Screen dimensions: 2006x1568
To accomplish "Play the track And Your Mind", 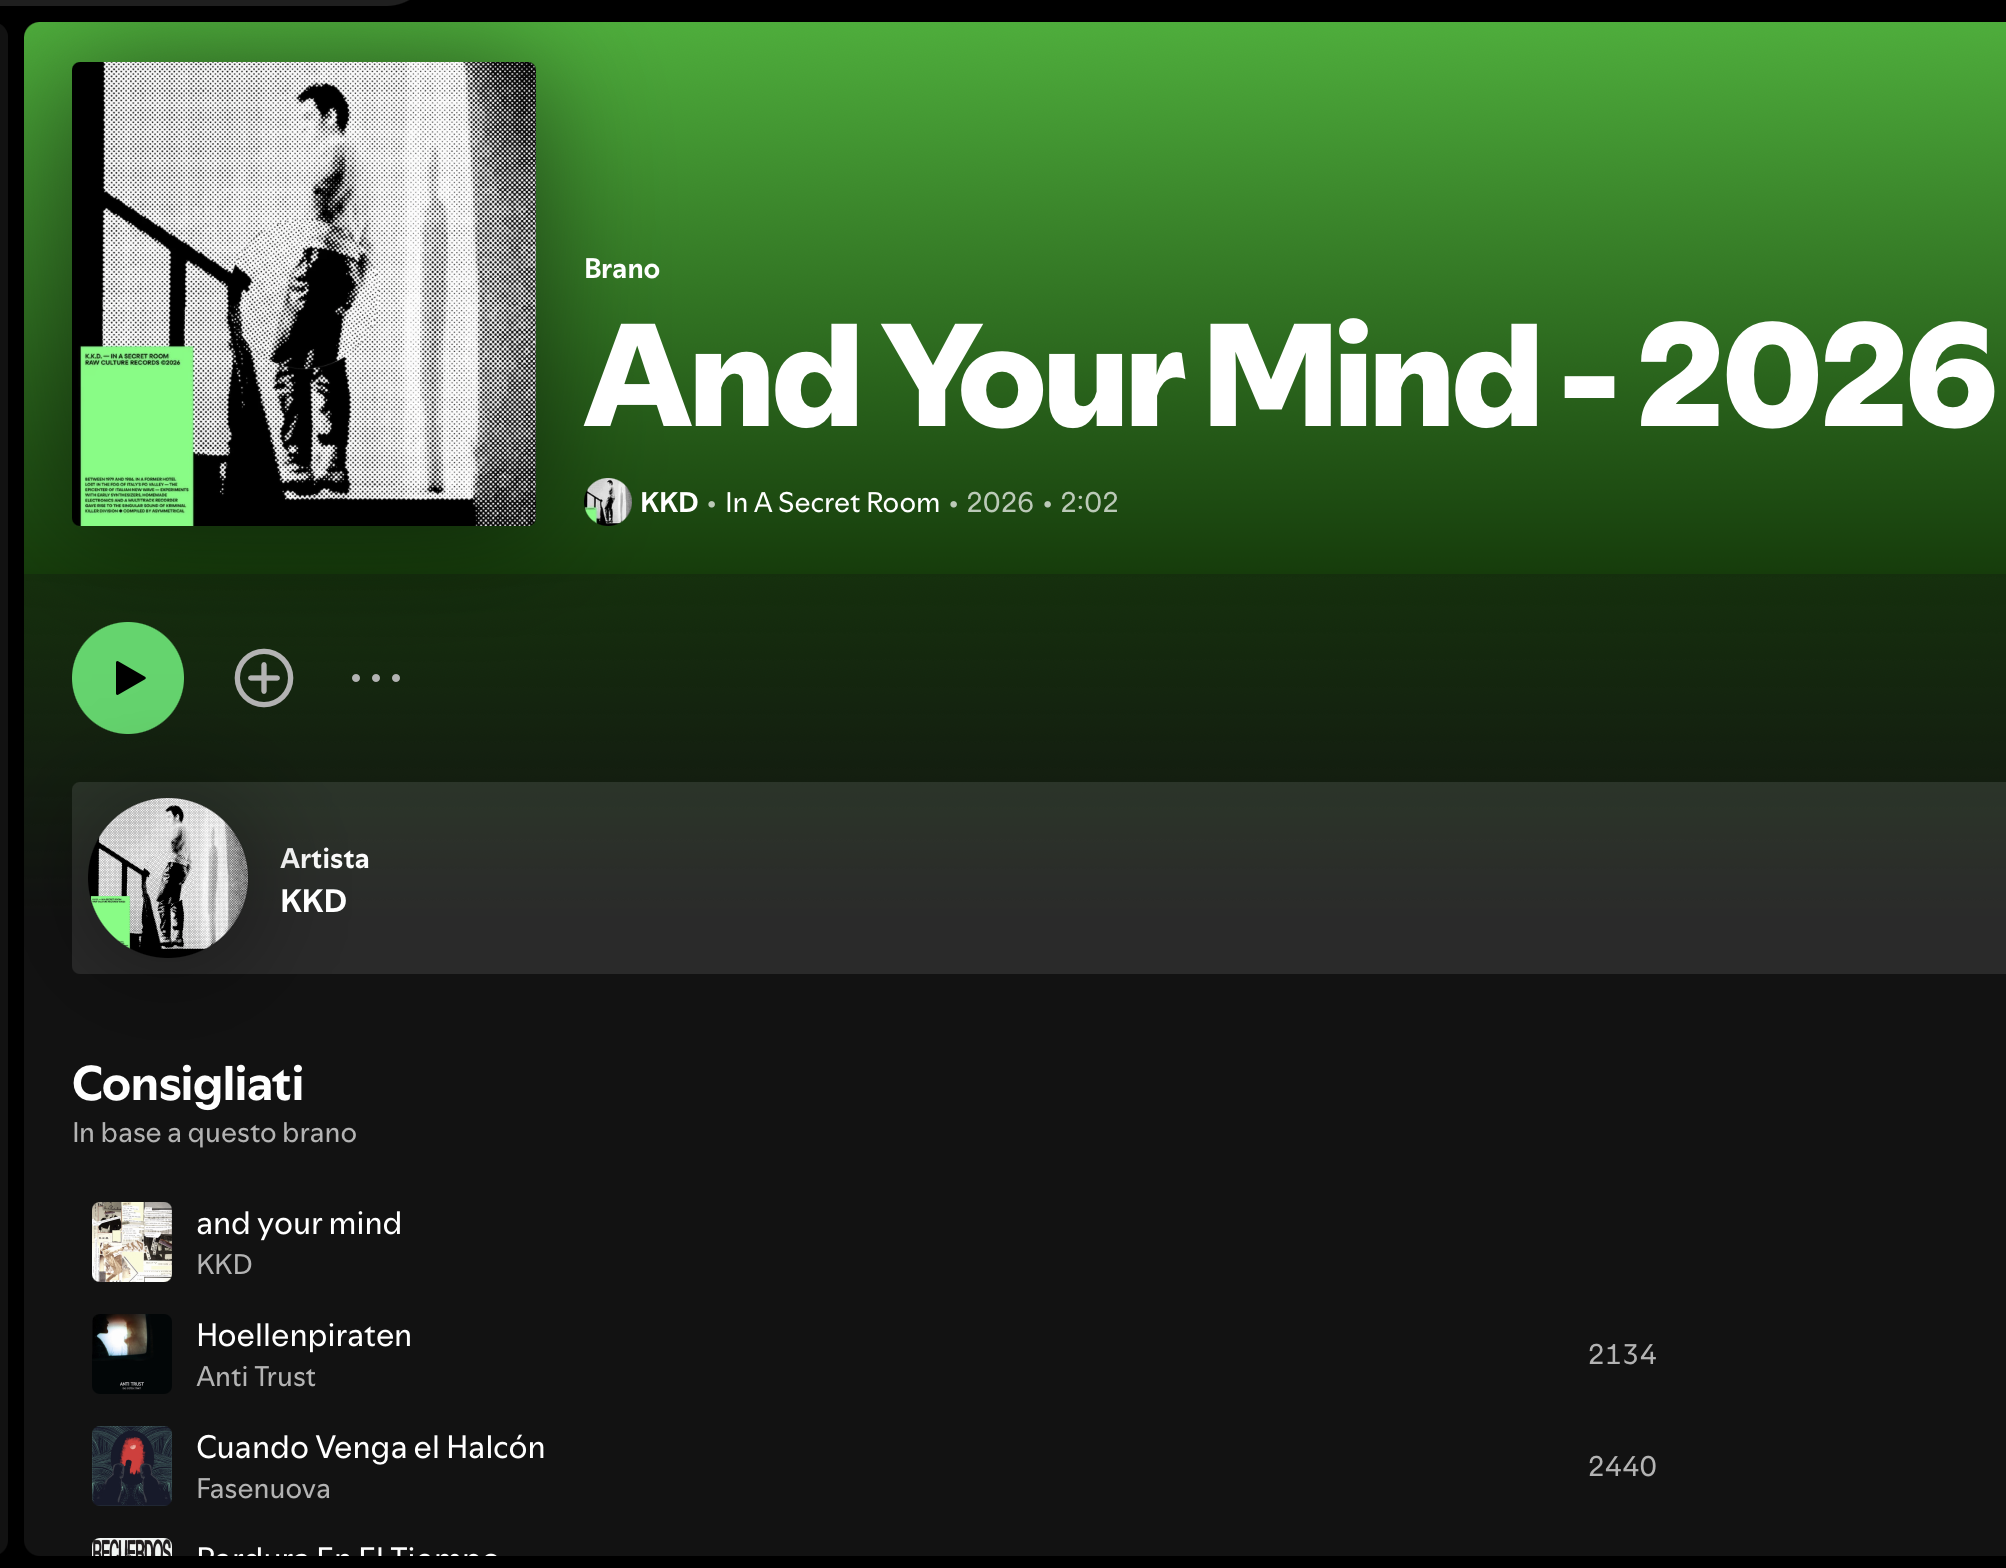I will pos(128,678).
